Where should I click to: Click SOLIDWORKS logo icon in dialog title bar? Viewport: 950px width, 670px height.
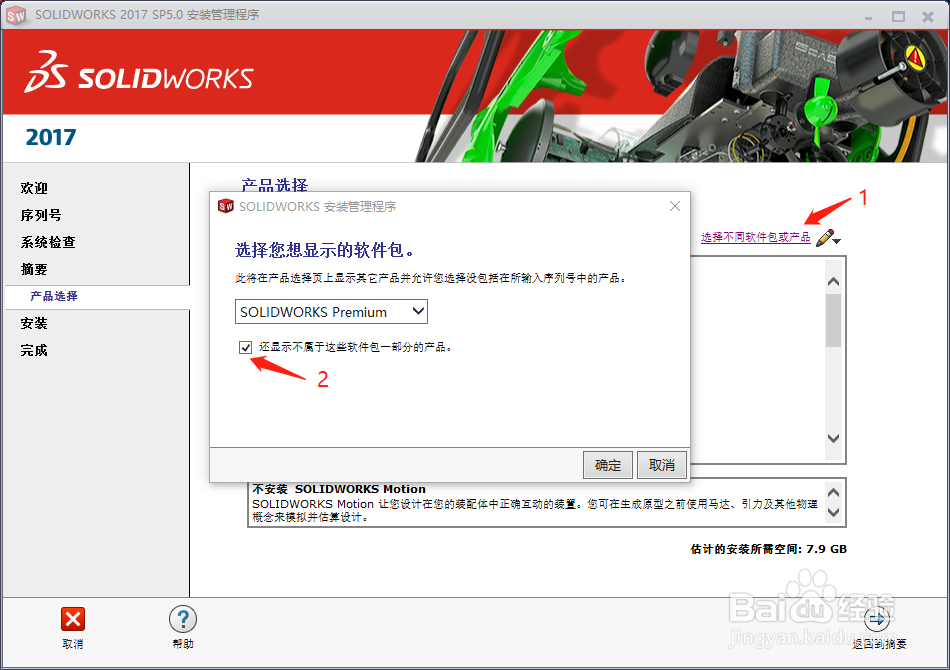[x=225, y=206]
